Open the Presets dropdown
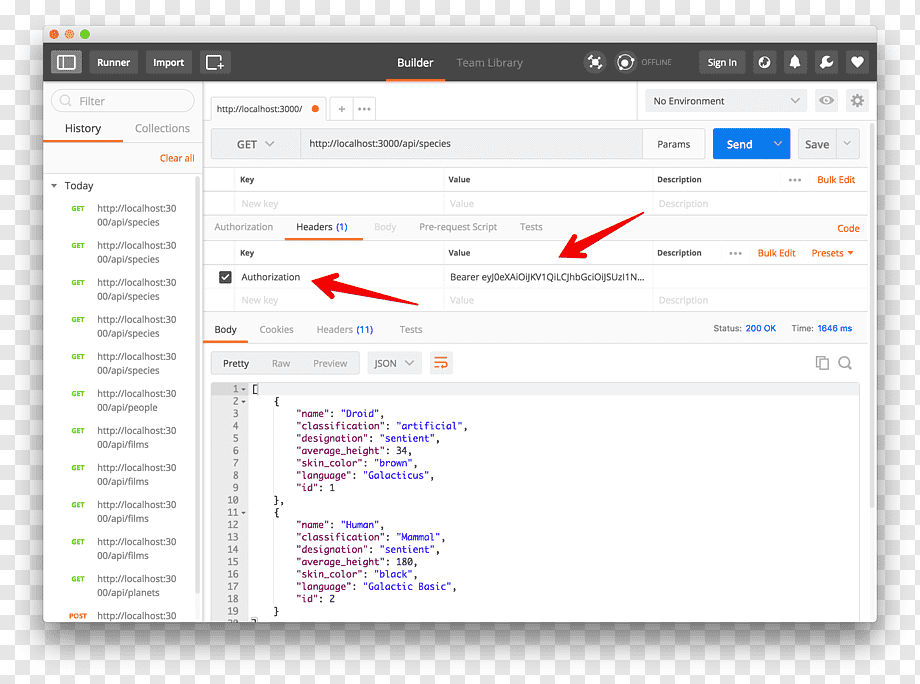The width and height of the screenshot is (920, 684). (x=832, y=253)
